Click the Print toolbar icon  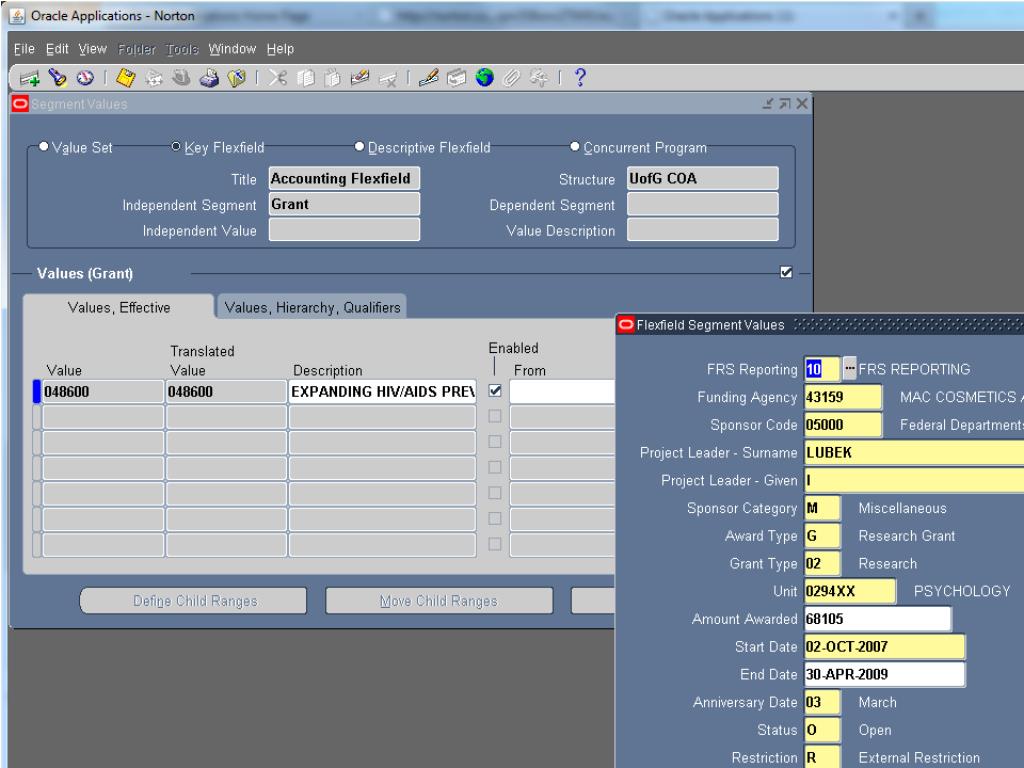pos(209,78)
